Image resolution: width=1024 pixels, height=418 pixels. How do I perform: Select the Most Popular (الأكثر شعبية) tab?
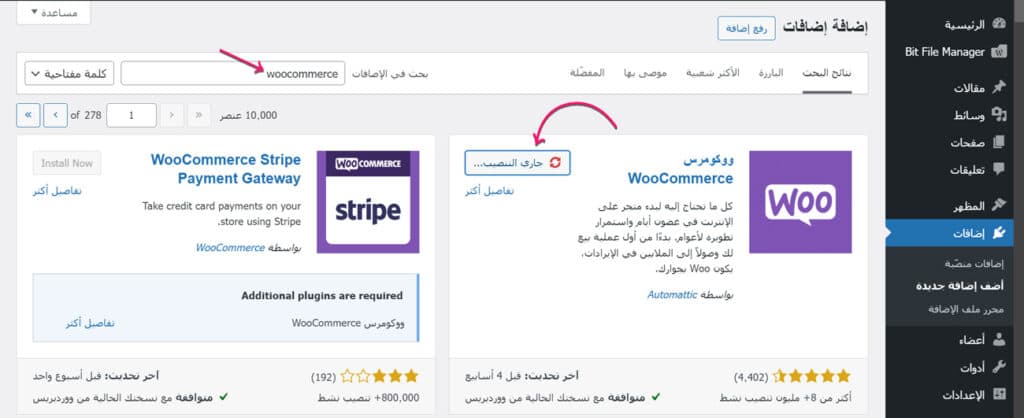click(712, 72)
